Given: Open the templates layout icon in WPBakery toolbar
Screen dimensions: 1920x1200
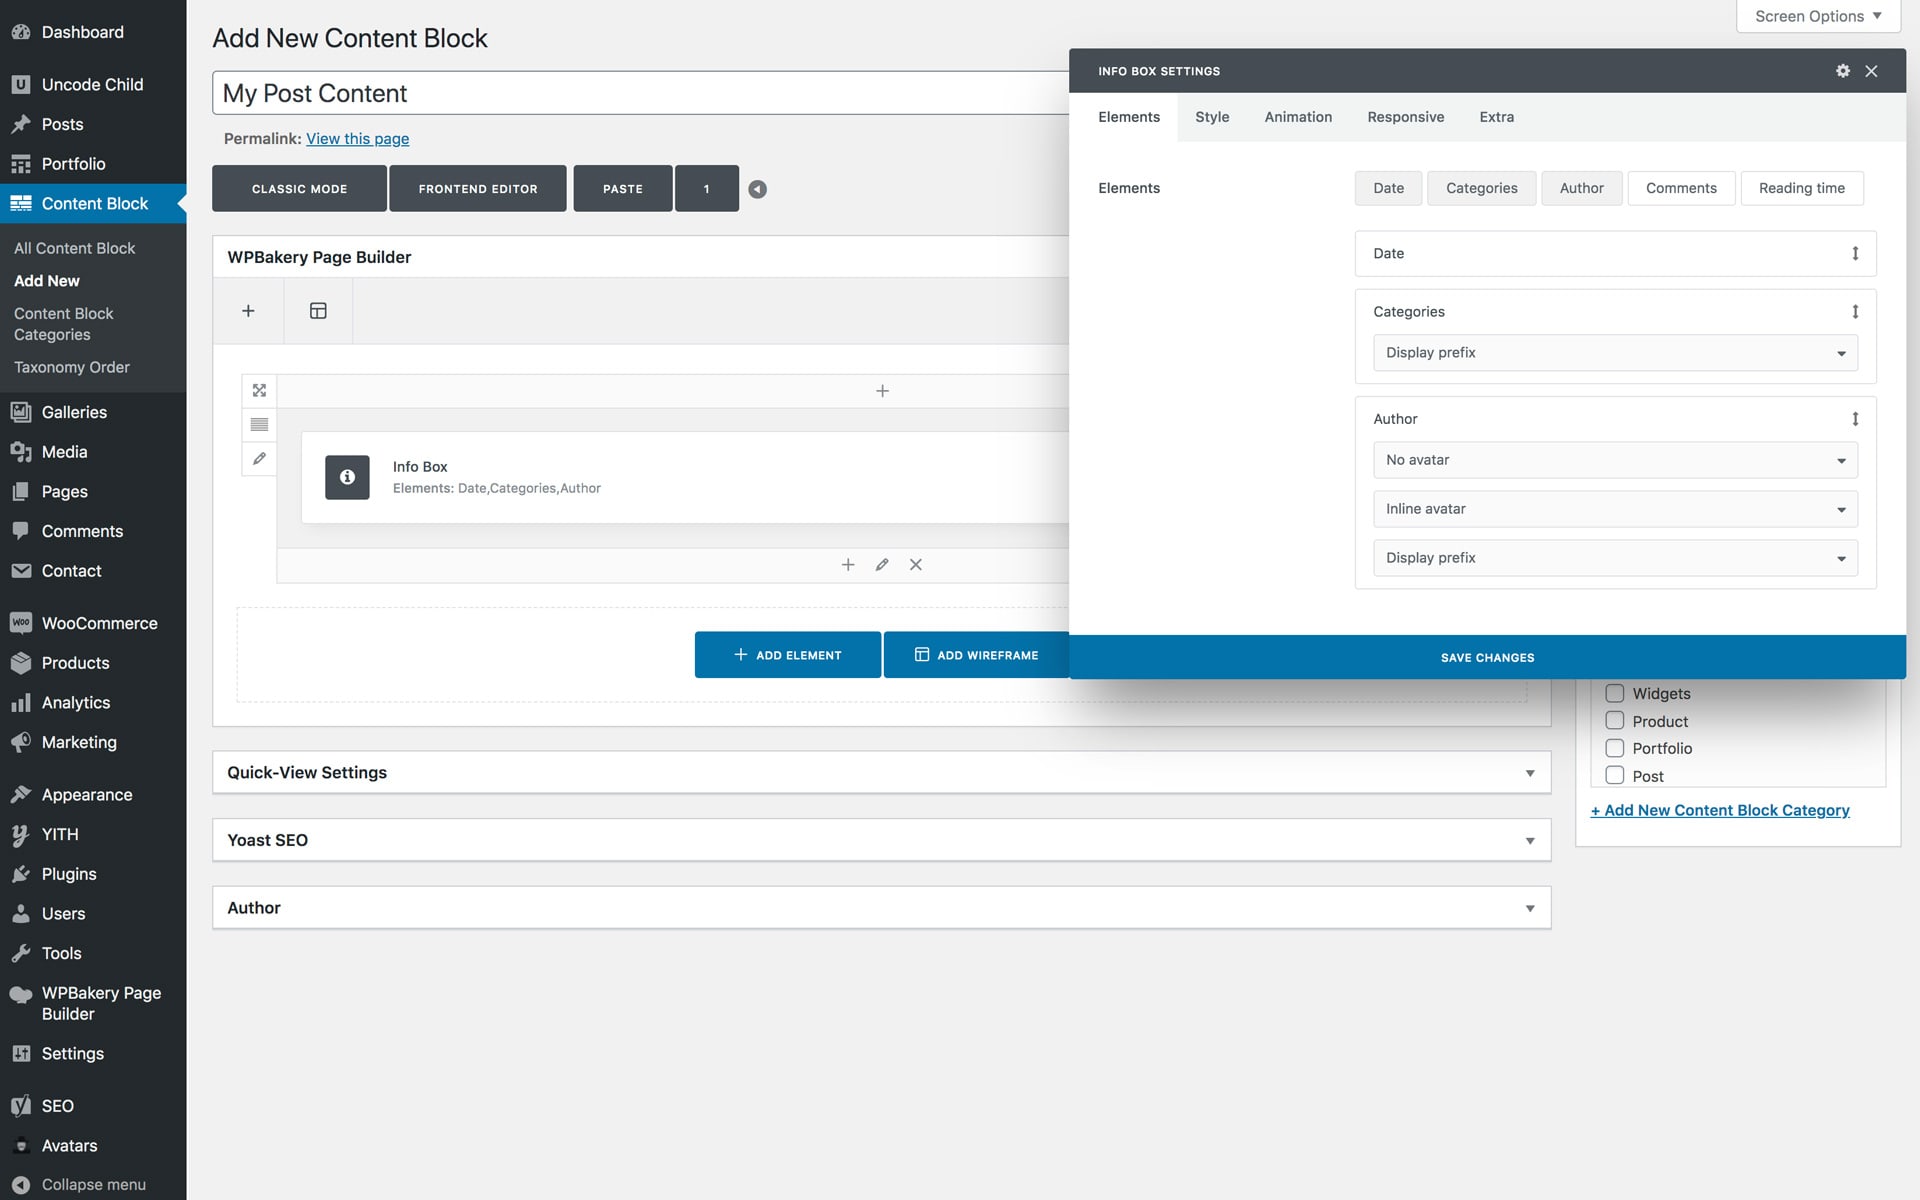Looking at the screenshot, I should coord(318,311).
